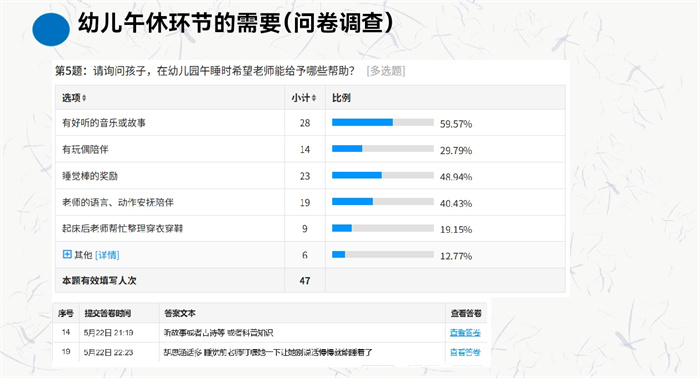Screen dimensions: 700x378
Task: Sort by the 小计 column arrows
Action: [x=313, y=98]
